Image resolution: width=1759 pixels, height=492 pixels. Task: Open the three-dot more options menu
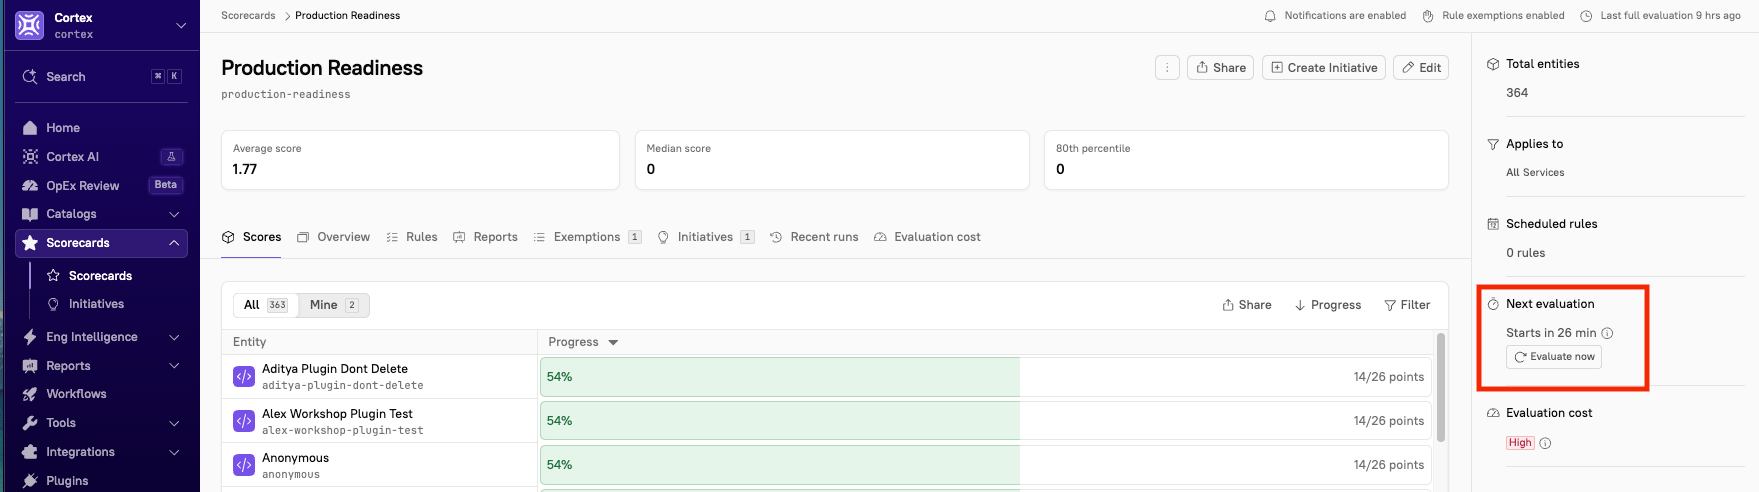[1167, 68]
